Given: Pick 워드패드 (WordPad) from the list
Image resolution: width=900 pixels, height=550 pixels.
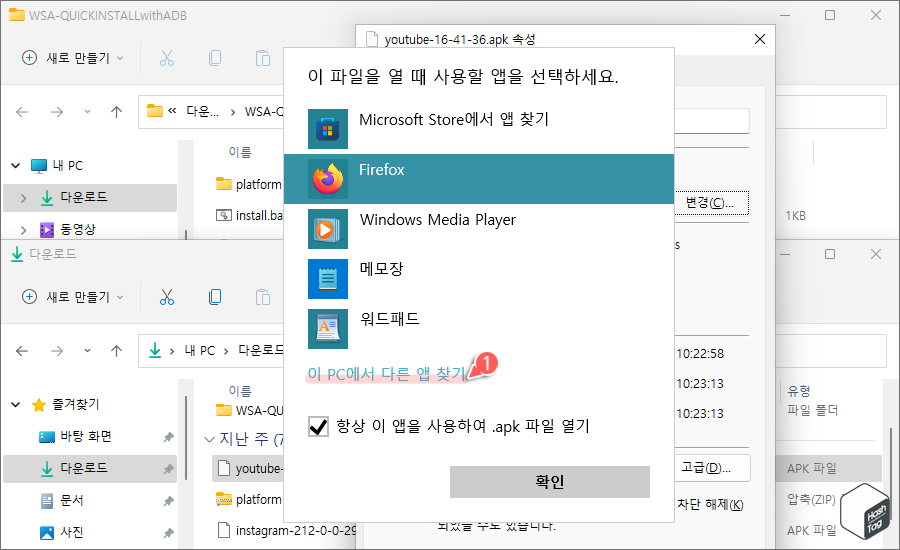Looking at the screenshot, I should (479, 328).
